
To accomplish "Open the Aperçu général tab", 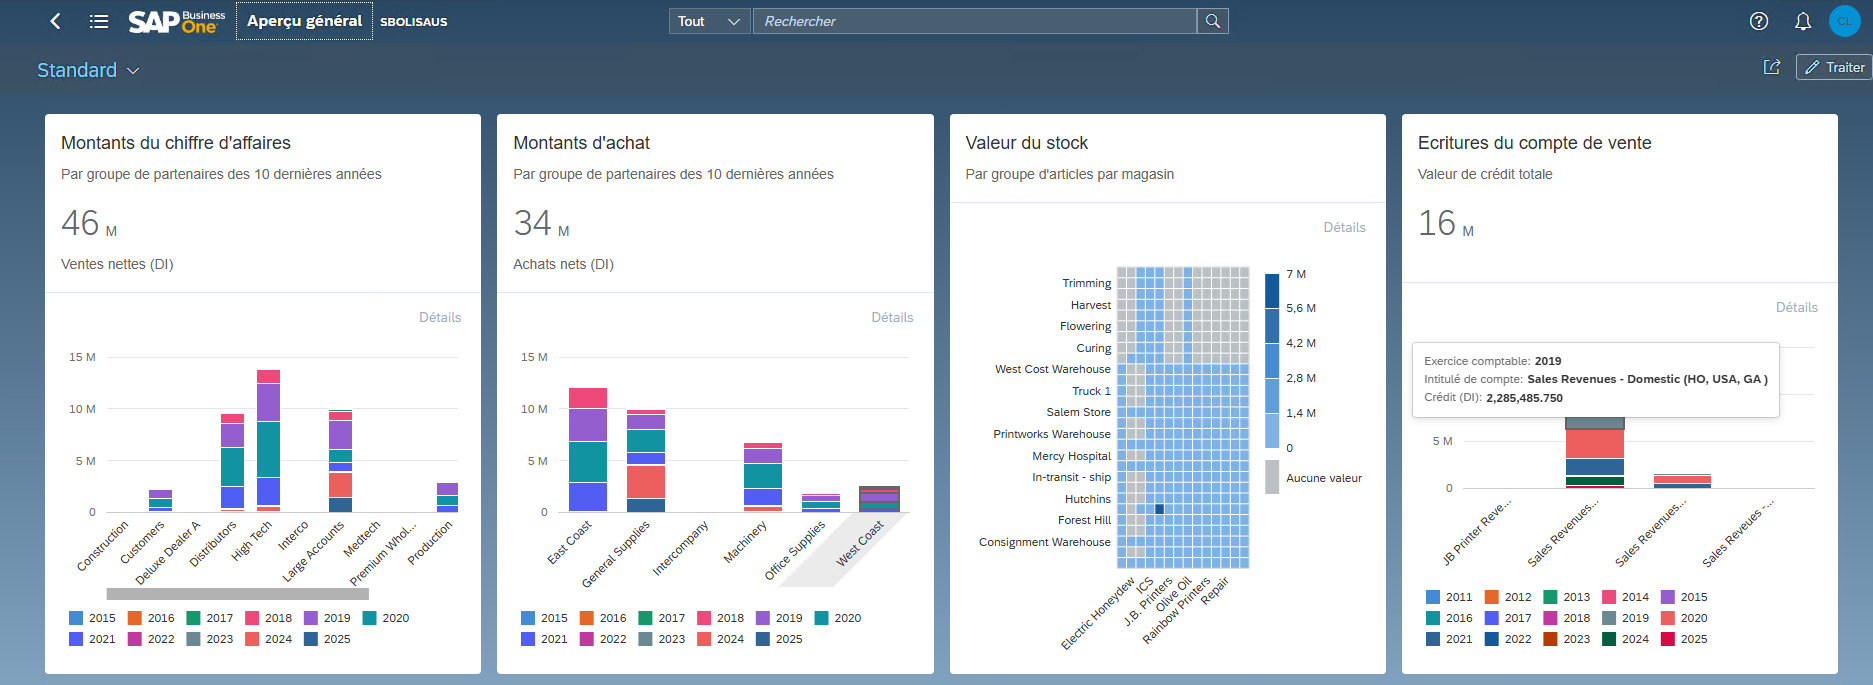I will [x=304, y=21].
